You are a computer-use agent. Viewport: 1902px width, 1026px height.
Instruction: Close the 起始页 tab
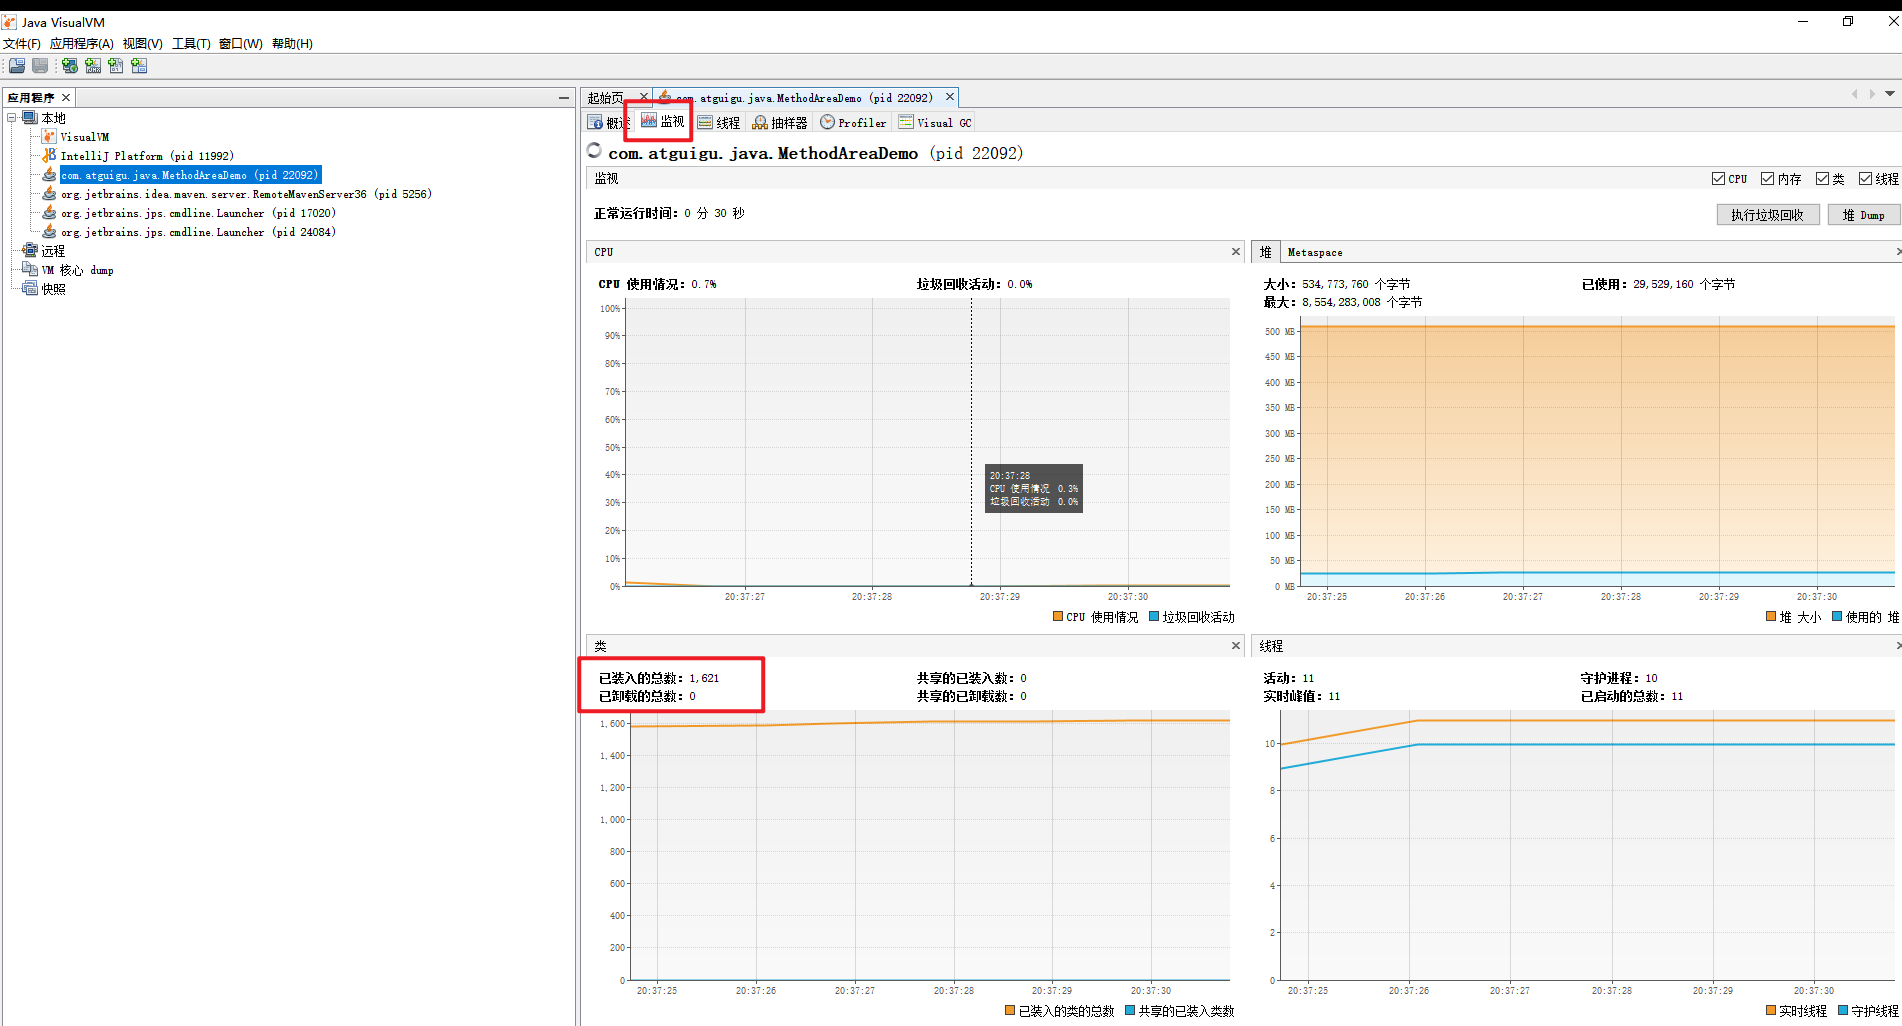point(644,97)
